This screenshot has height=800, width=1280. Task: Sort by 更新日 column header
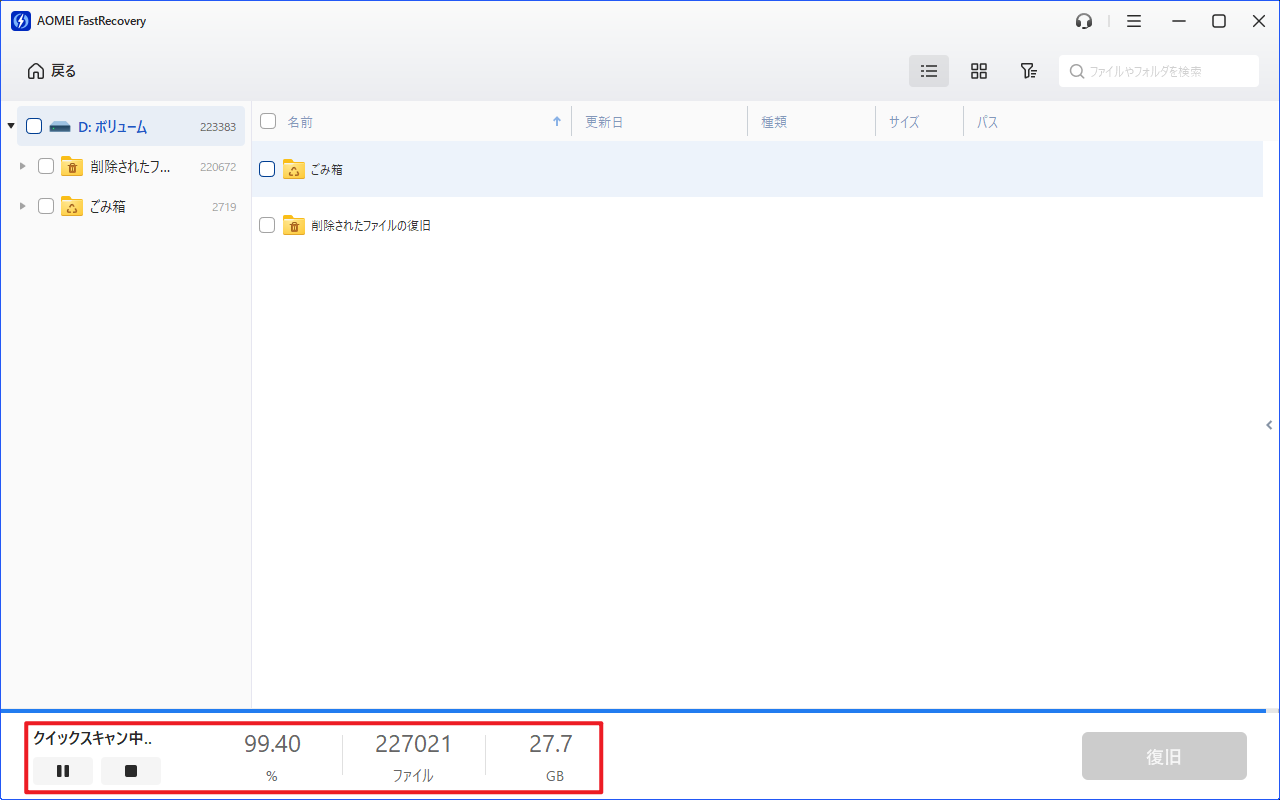coord(604,122)
